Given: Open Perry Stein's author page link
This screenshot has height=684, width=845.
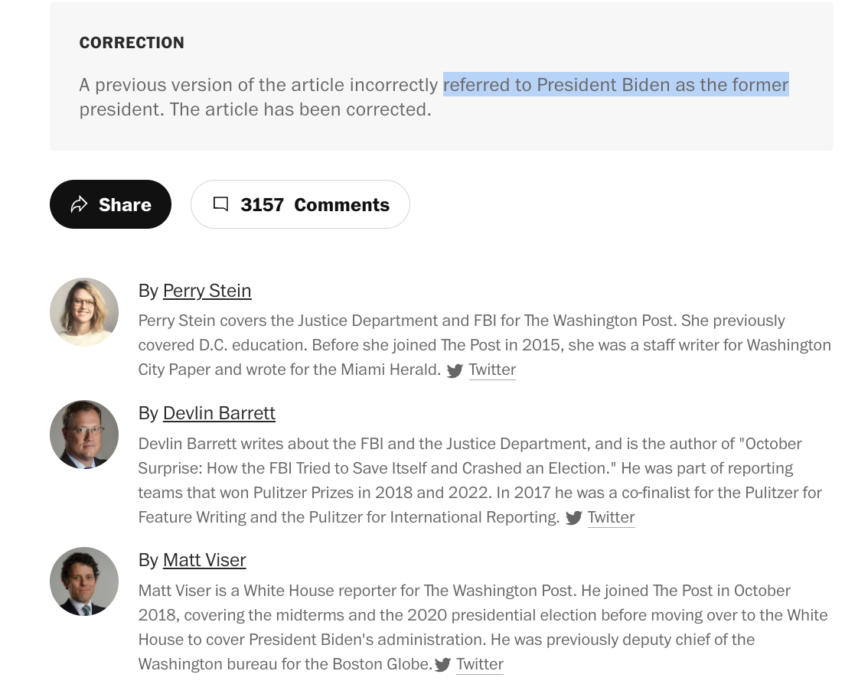Looking at the screenshot, I should coord(207,291).
